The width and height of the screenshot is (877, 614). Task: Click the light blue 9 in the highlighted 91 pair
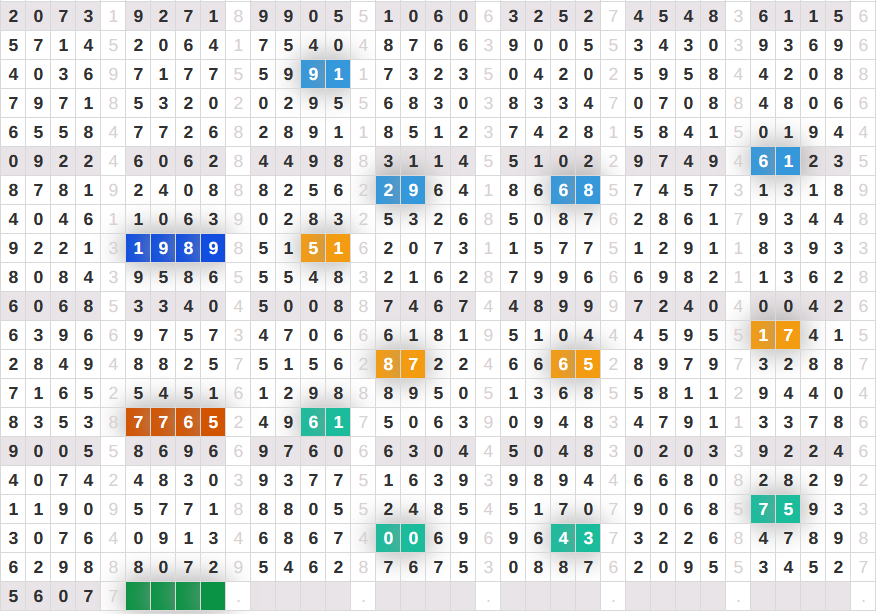314,74
